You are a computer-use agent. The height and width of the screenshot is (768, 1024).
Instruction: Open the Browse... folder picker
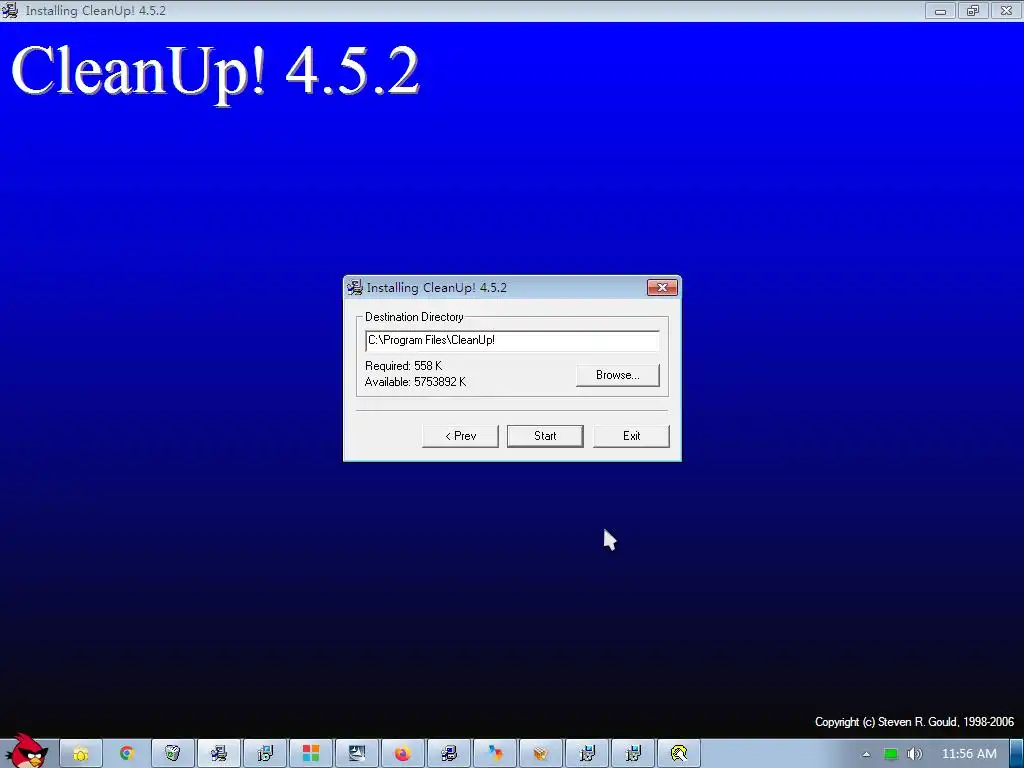pyautogui.click(x=617, y=375)
